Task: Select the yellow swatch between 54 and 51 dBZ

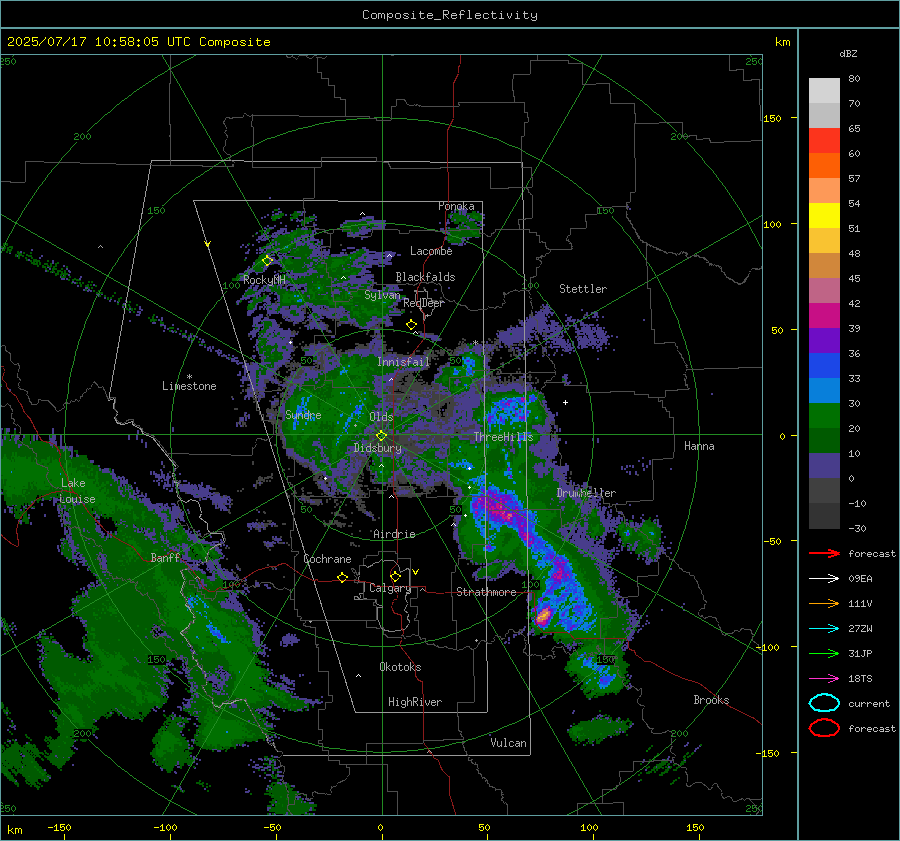Action: (x=824, y=216)
